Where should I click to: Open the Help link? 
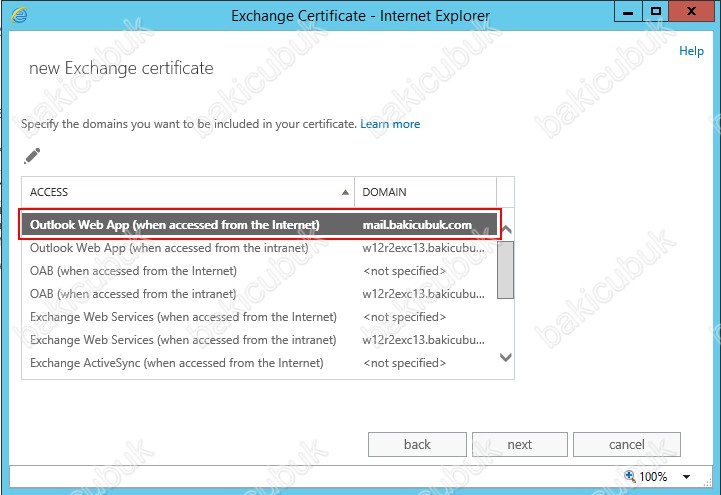pos(691,51)
